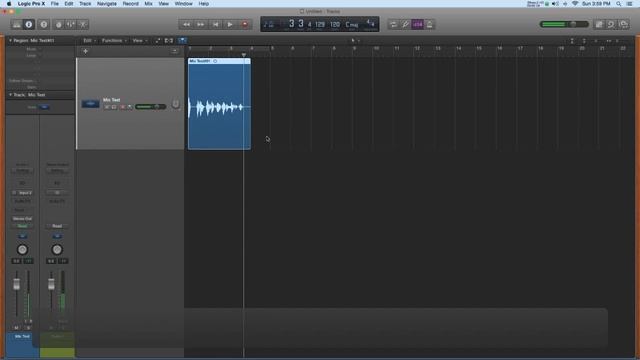Screen dimensions: 640x360
Task: Click the Forward transport button
Action: tap(201, 24)
